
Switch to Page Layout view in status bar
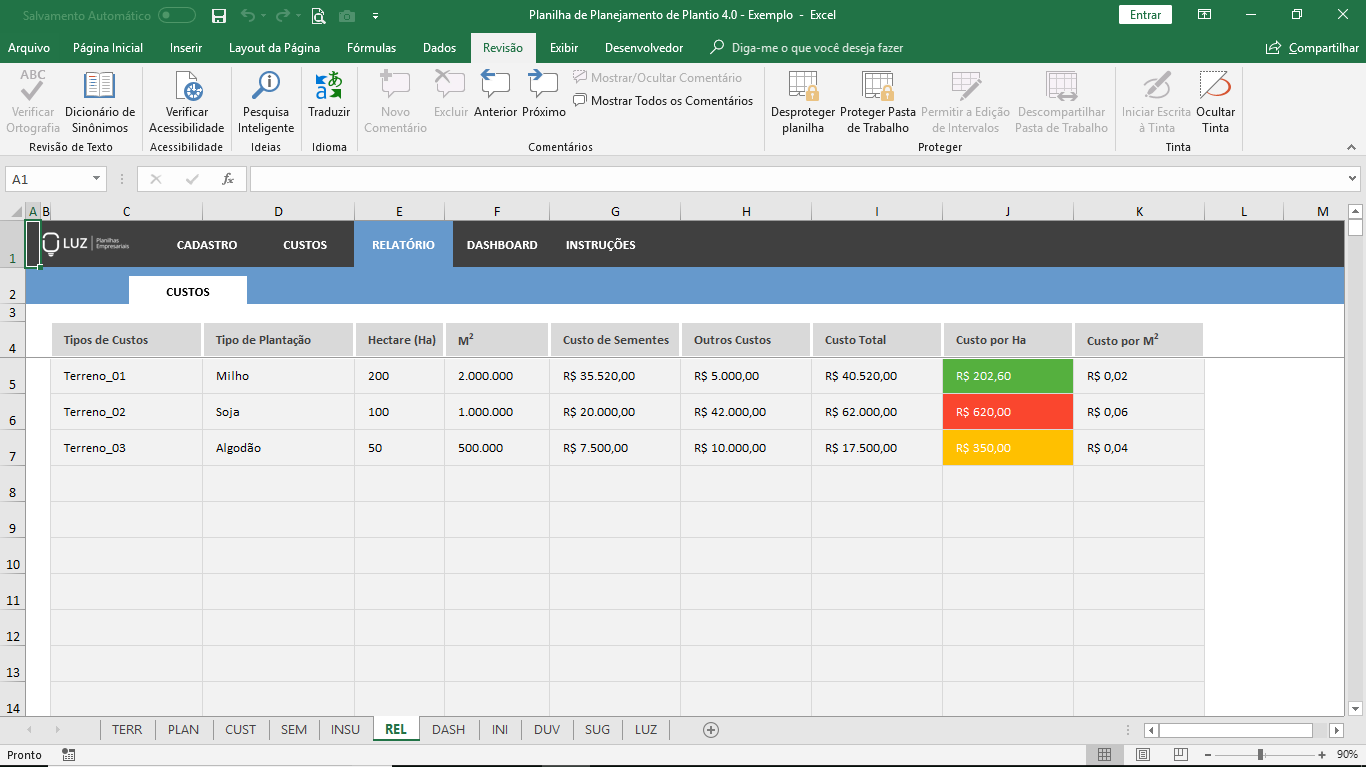[x=1143, y=754]
